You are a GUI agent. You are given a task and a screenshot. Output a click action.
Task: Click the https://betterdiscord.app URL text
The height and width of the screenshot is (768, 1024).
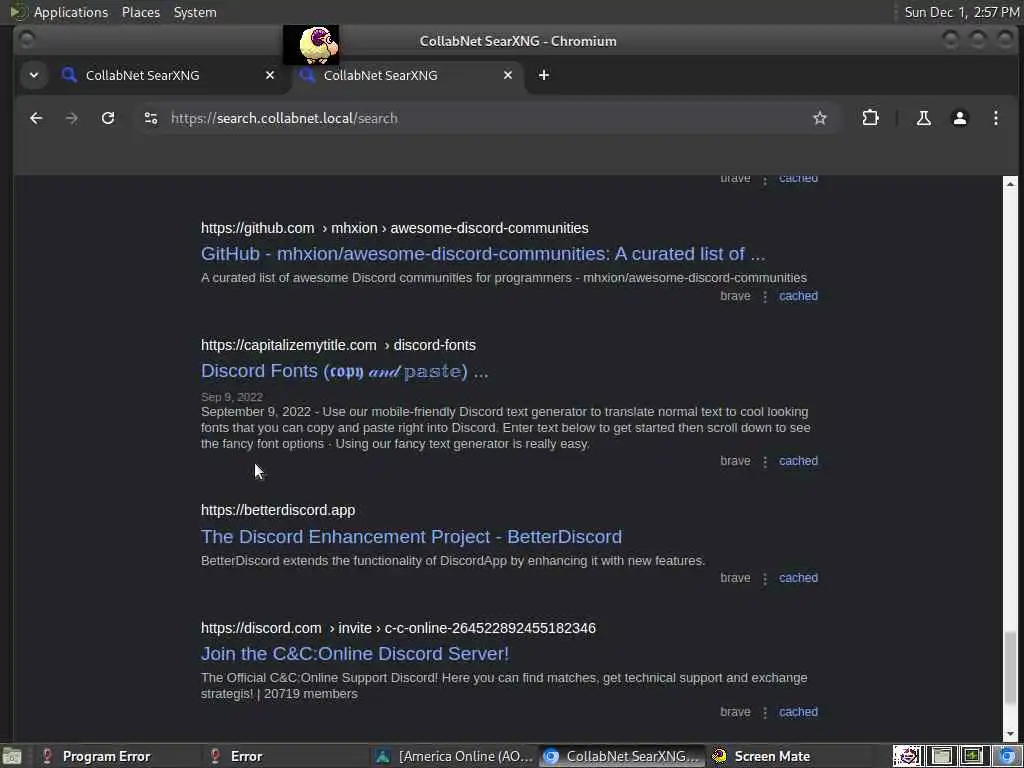pos(278,510)
